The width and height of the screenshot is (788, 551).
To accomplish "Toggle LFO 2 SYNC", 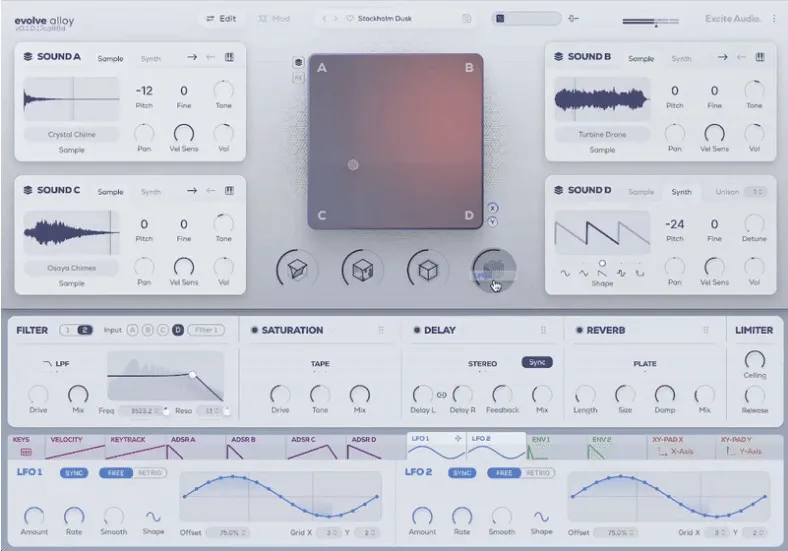I will (x=462, y=473).
